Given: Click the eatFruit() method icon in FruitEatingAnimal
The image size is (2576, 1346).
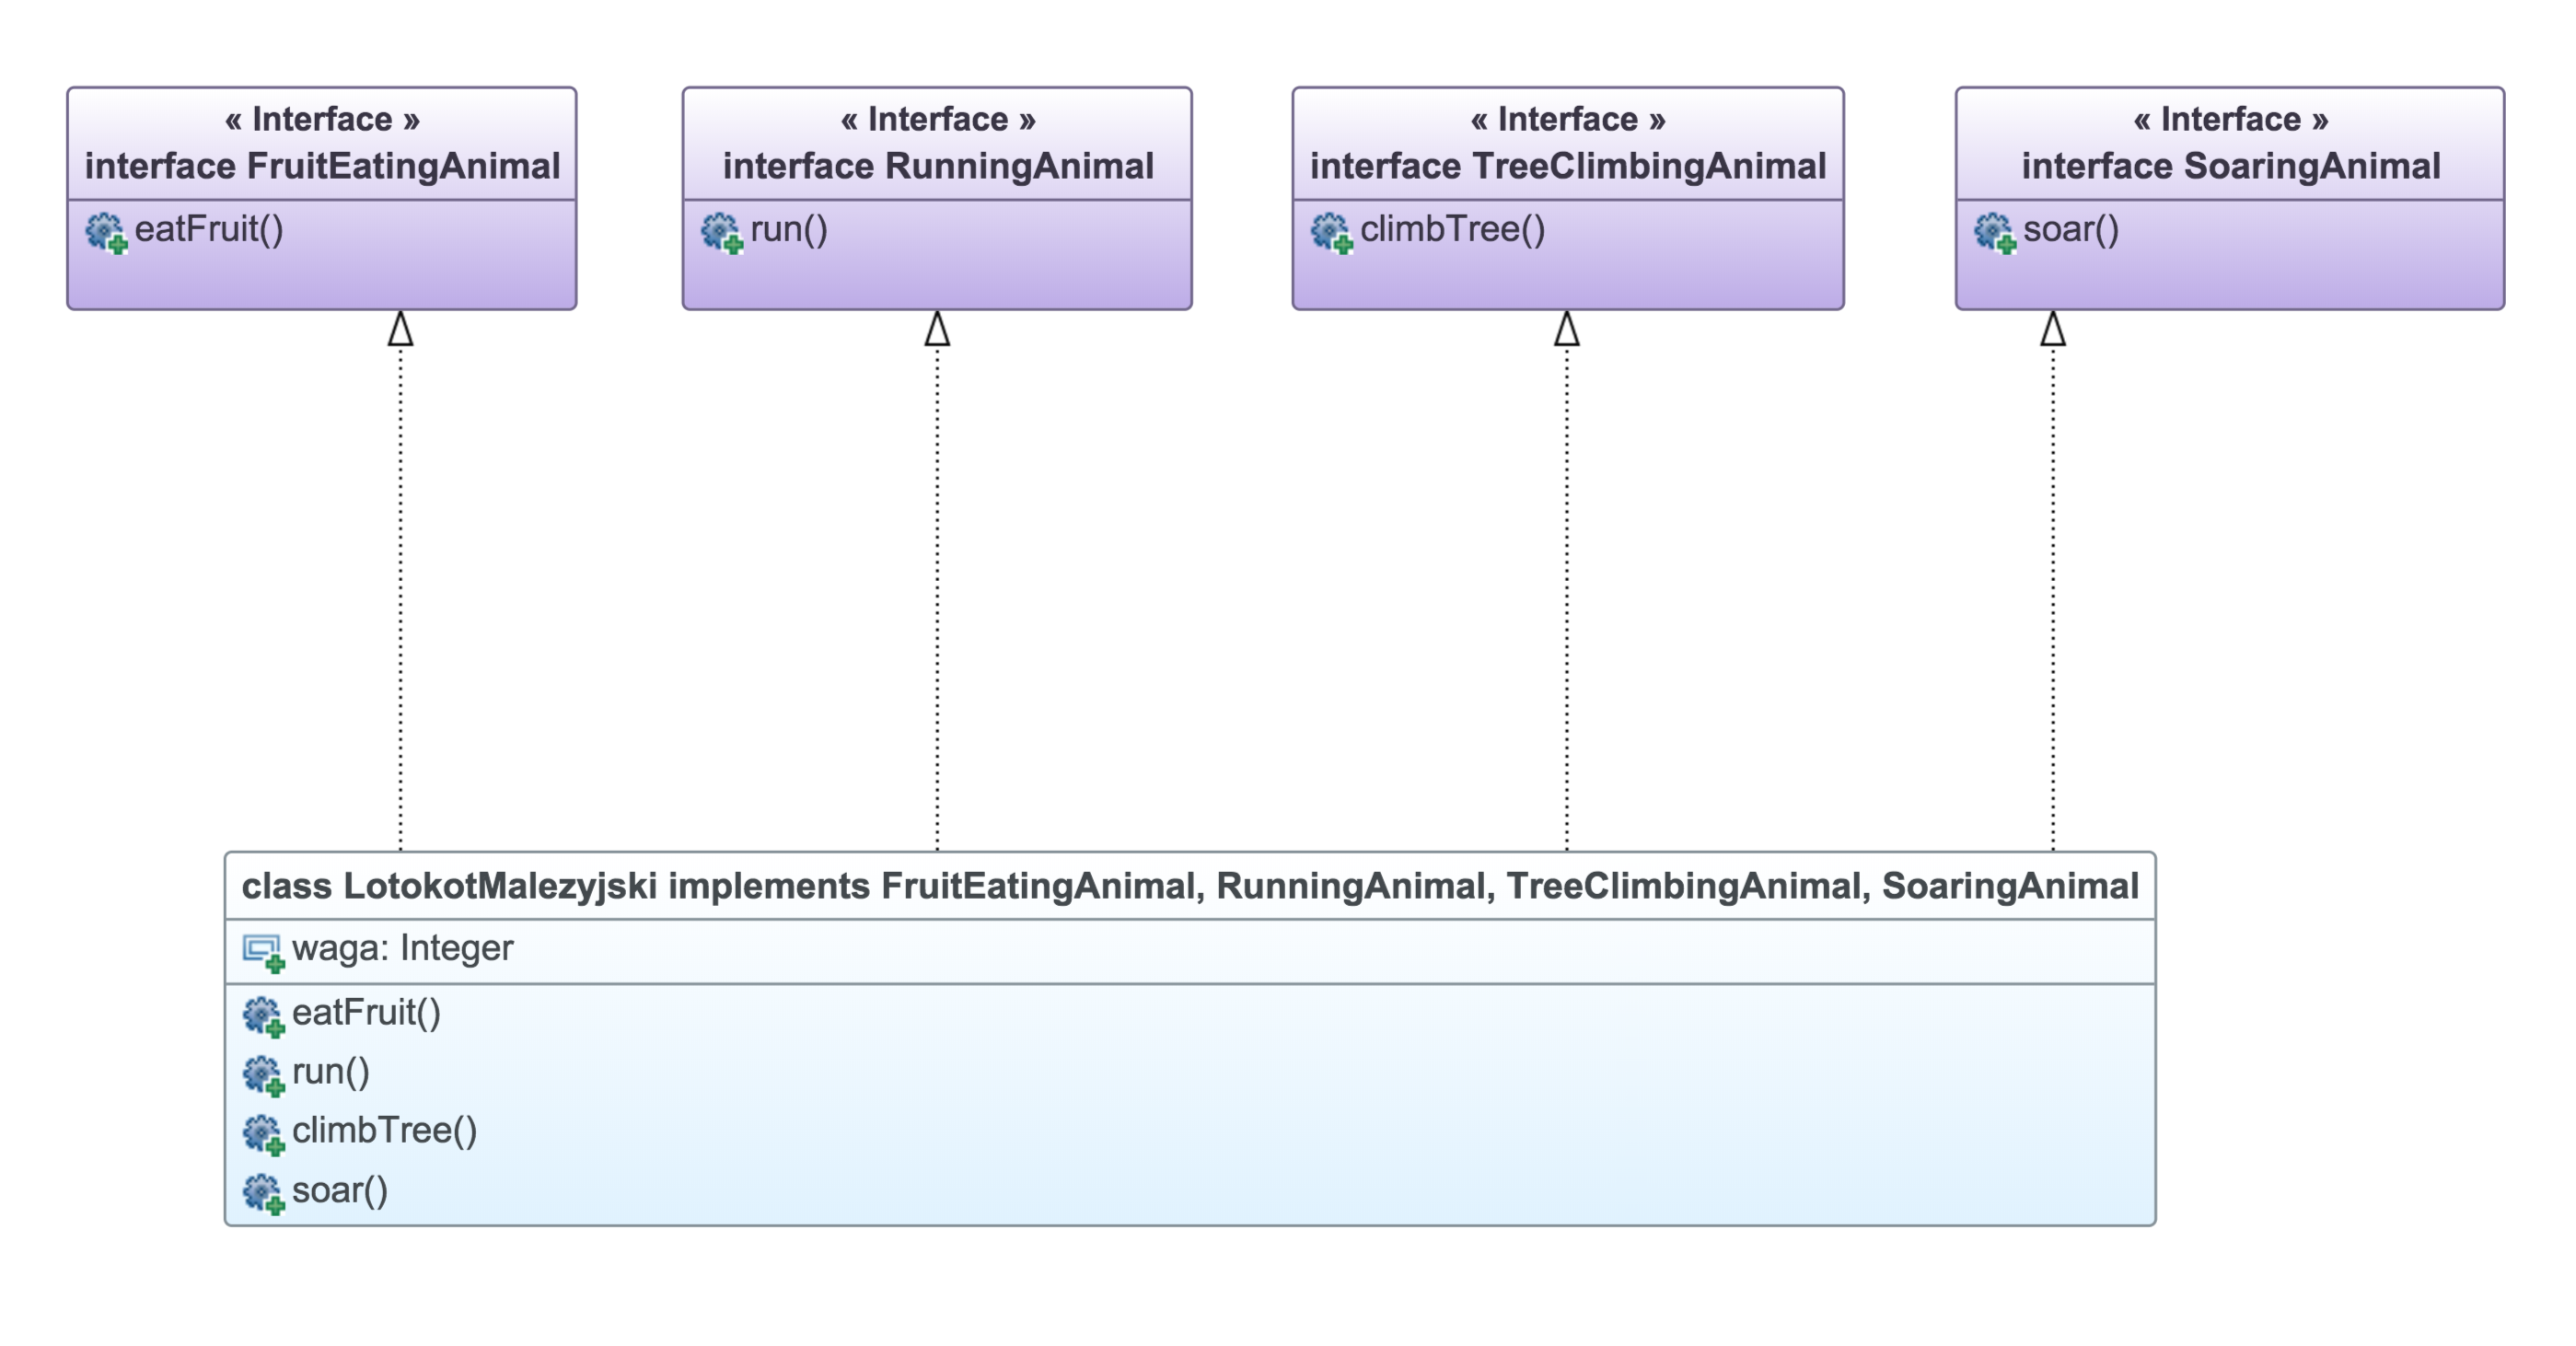Looking at the screenshot, I should (105, 232).
